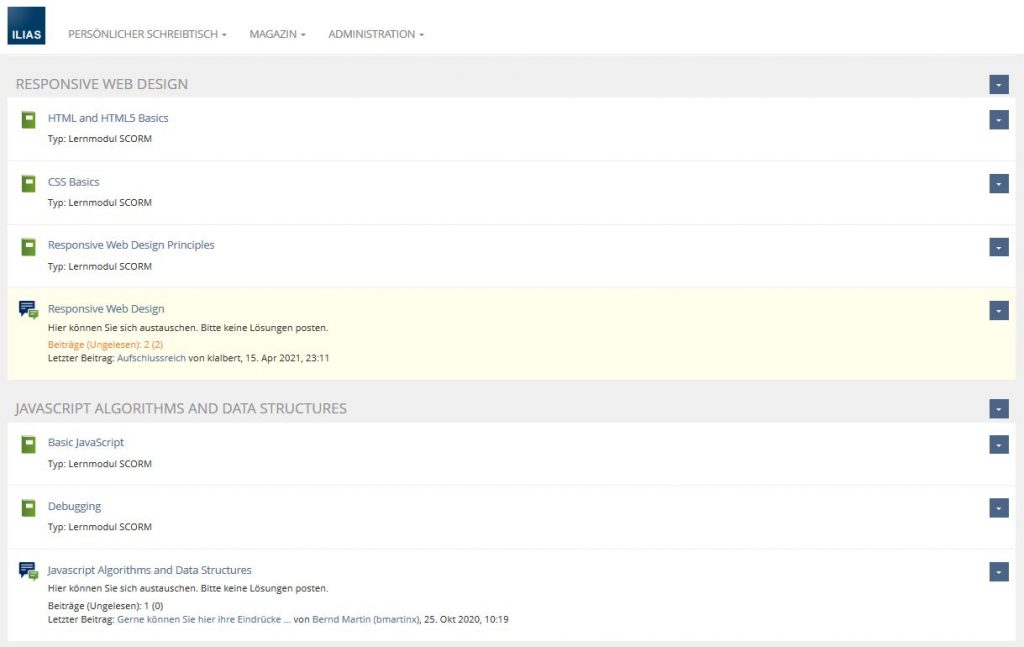Click the Responsive Web Design Principles module icon
Viewport: 1024px width, 647px height.
pyautogui.click(x=29, y=246)
